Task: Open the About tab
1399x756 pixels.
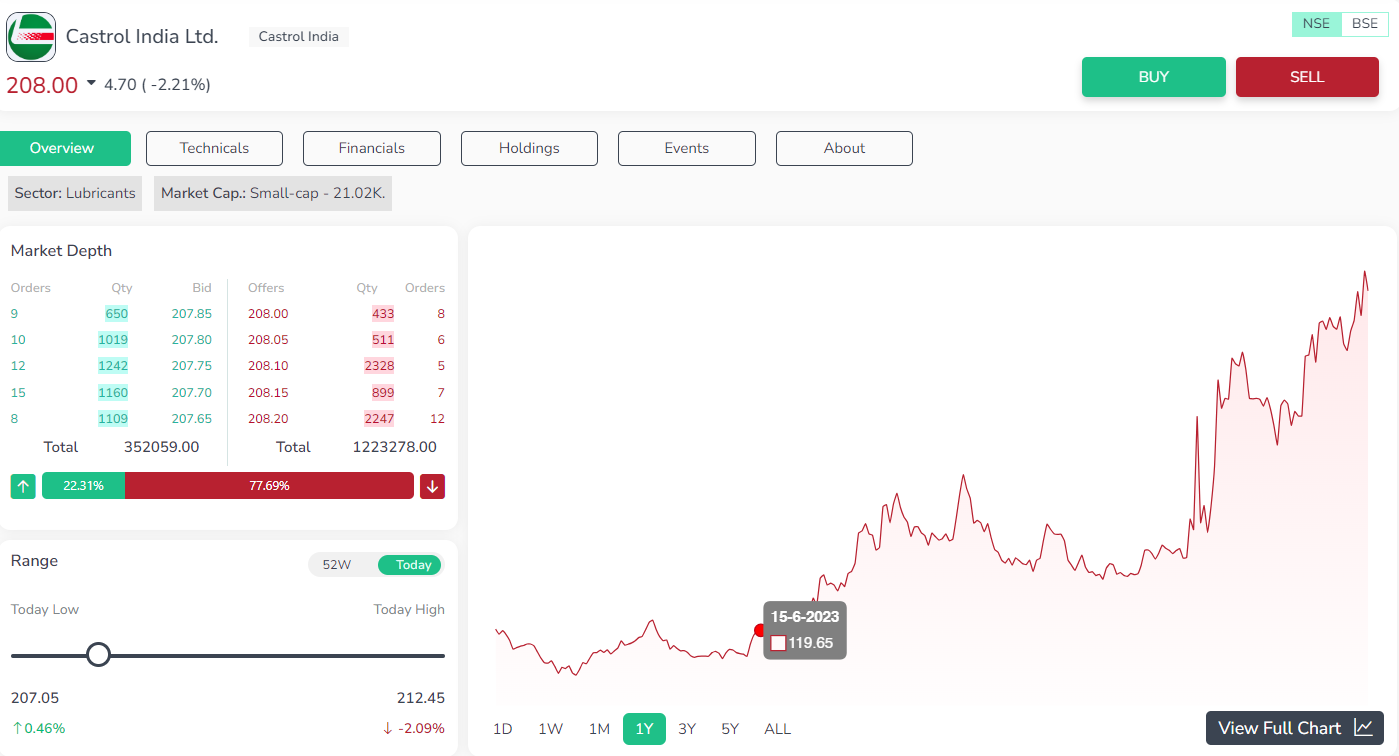Action: tap(844, 148)
